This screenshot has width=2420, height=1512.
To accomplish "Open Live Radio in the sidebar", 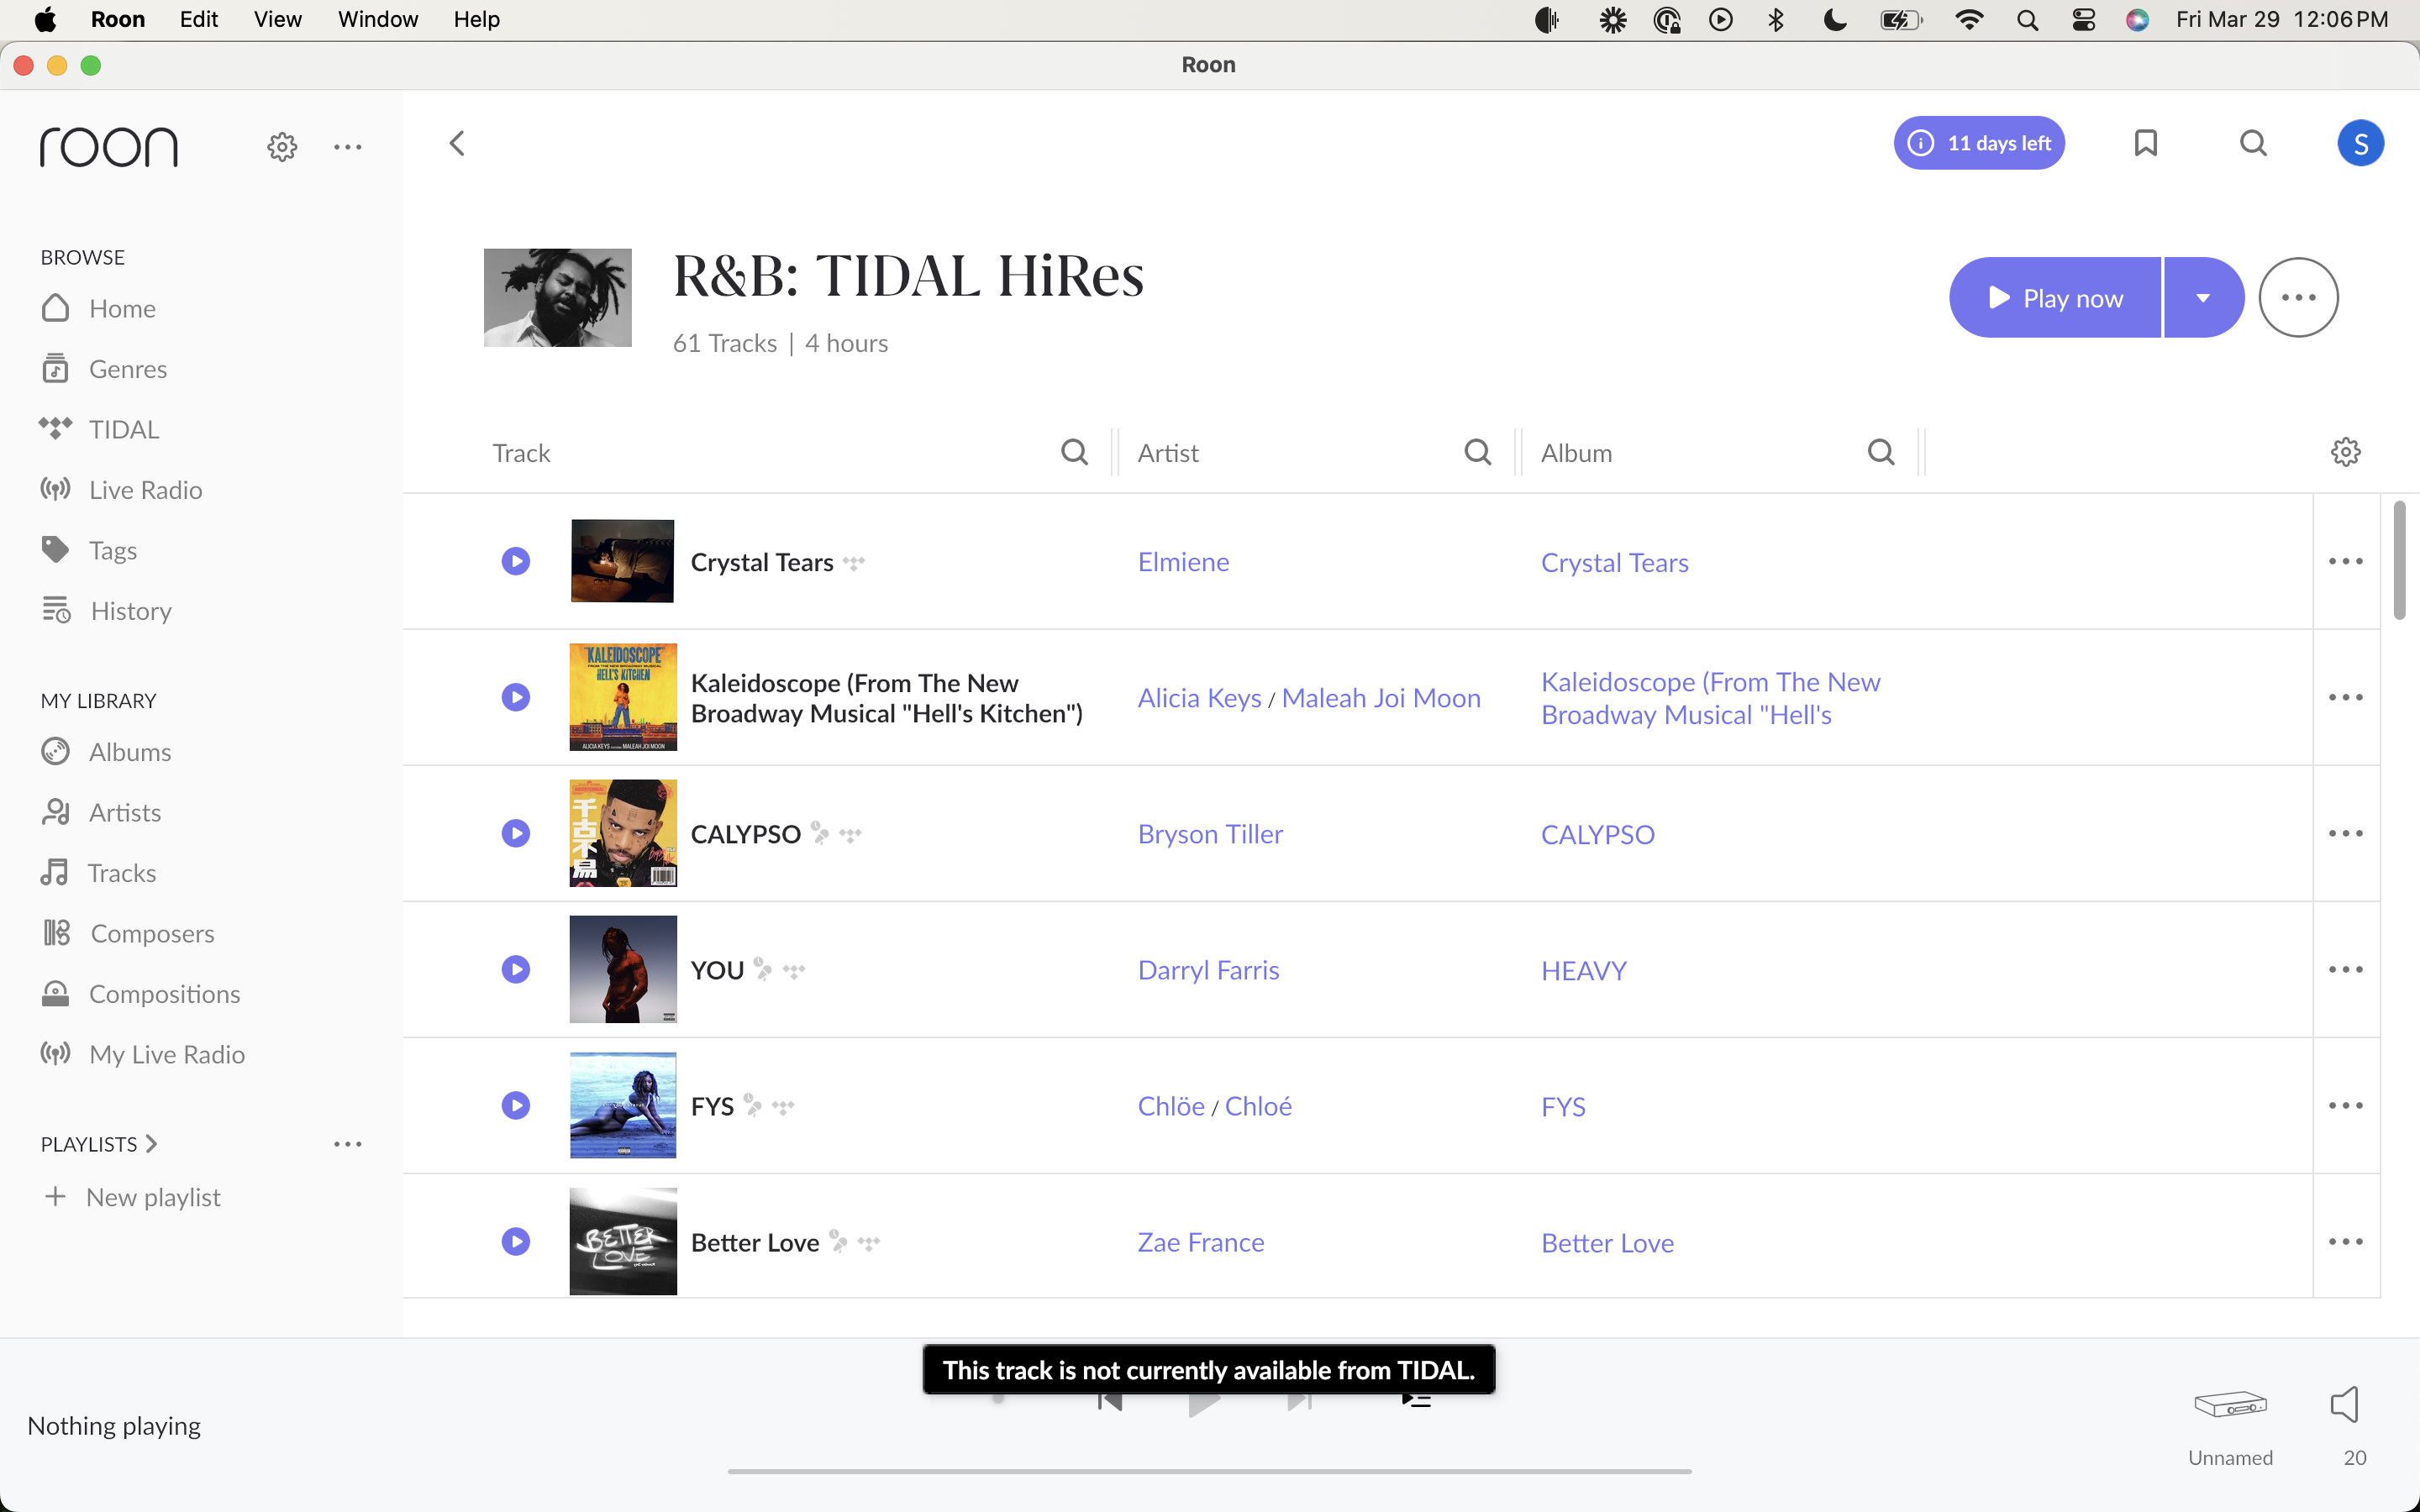I will pos(121,490).
